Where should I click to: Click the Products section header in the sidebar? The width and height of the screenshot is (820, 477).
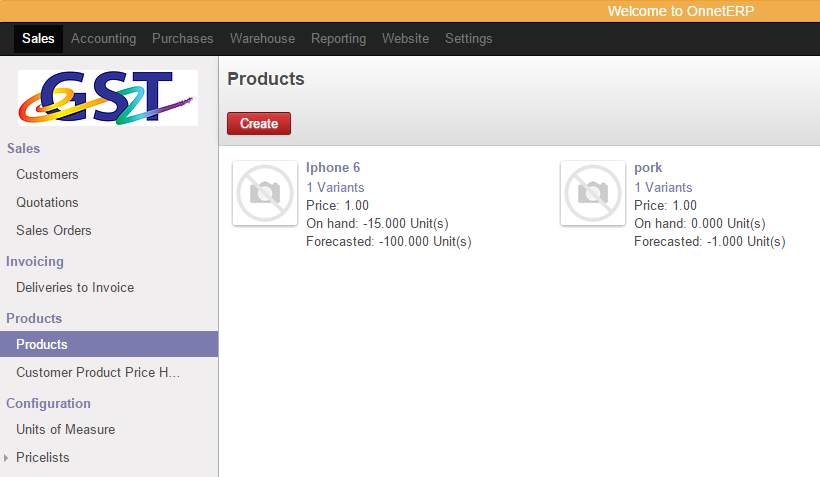(x=34, y=319)
